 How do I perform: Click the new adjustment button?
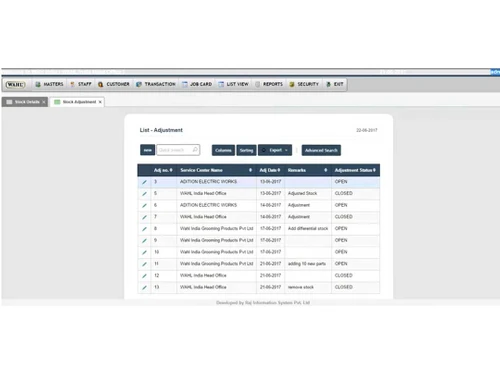coord(147,150)
